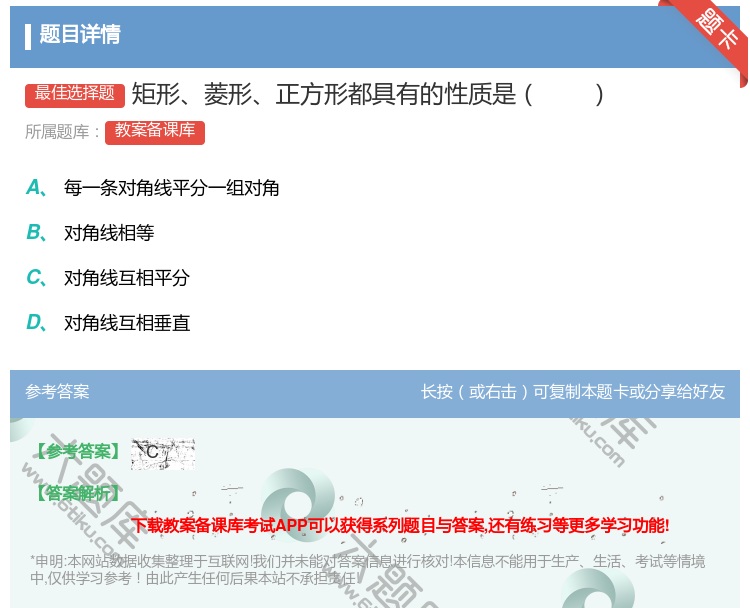The image size is (750, 608).
Task: Click the answer image showing C
Action: (x=163, y=453)
